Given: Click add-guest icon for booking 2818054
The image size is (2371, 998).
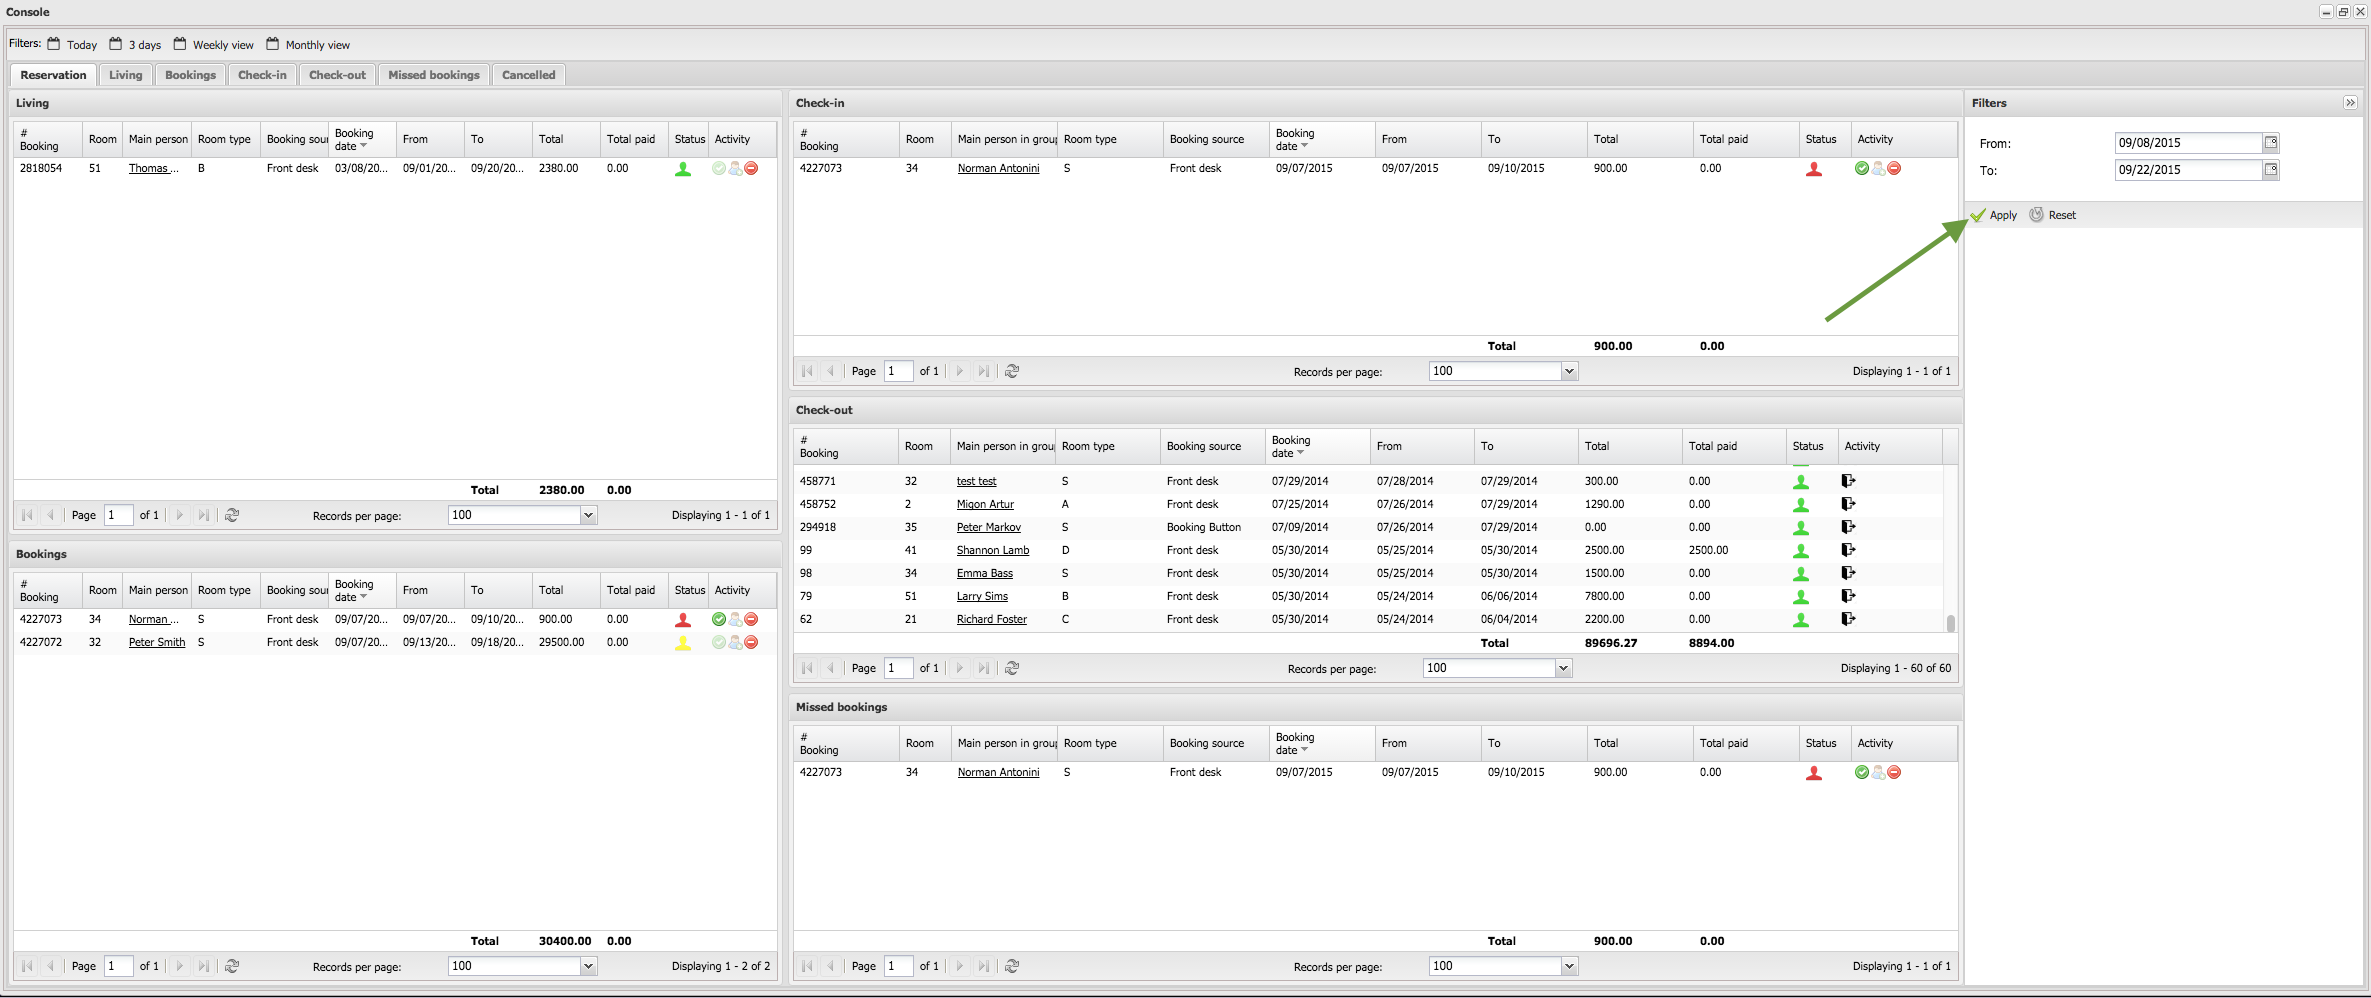Looking at the screenshot, I should (735, 168).
